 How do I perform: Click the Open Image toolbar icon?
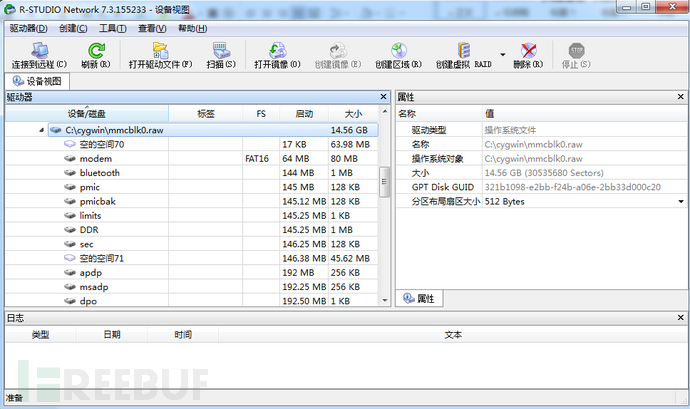tap(277, 51)
